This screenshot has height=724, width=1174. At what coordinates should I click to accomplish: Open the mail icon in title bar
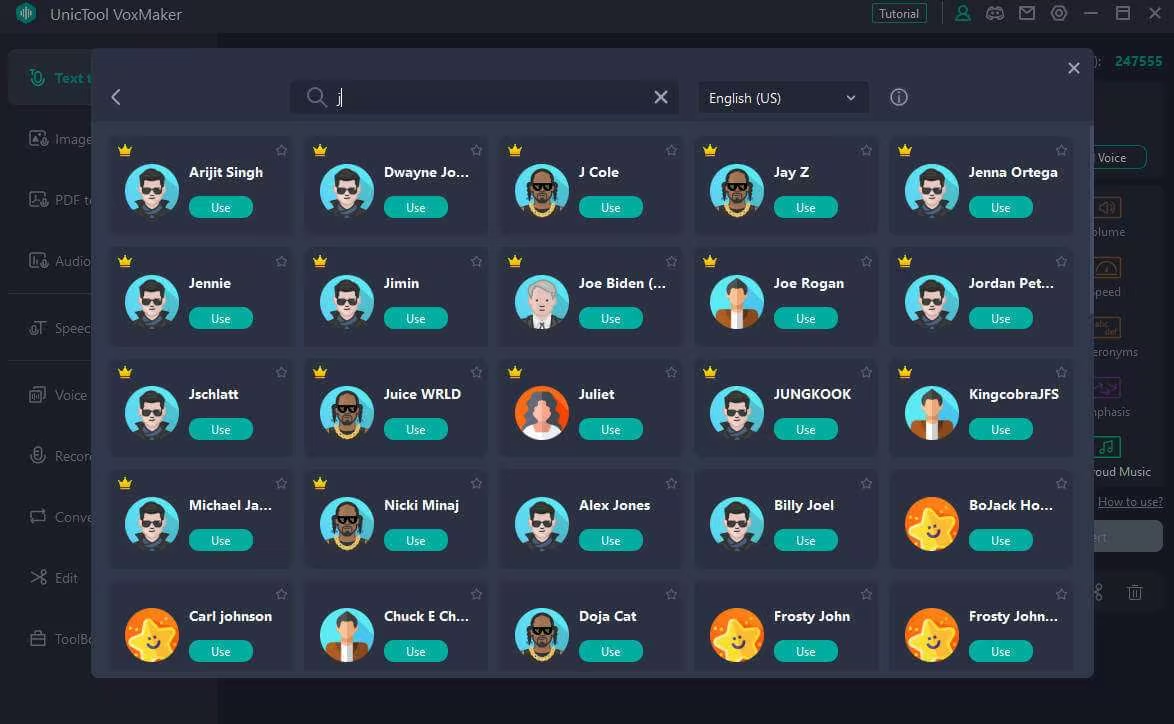[1027, 13]
